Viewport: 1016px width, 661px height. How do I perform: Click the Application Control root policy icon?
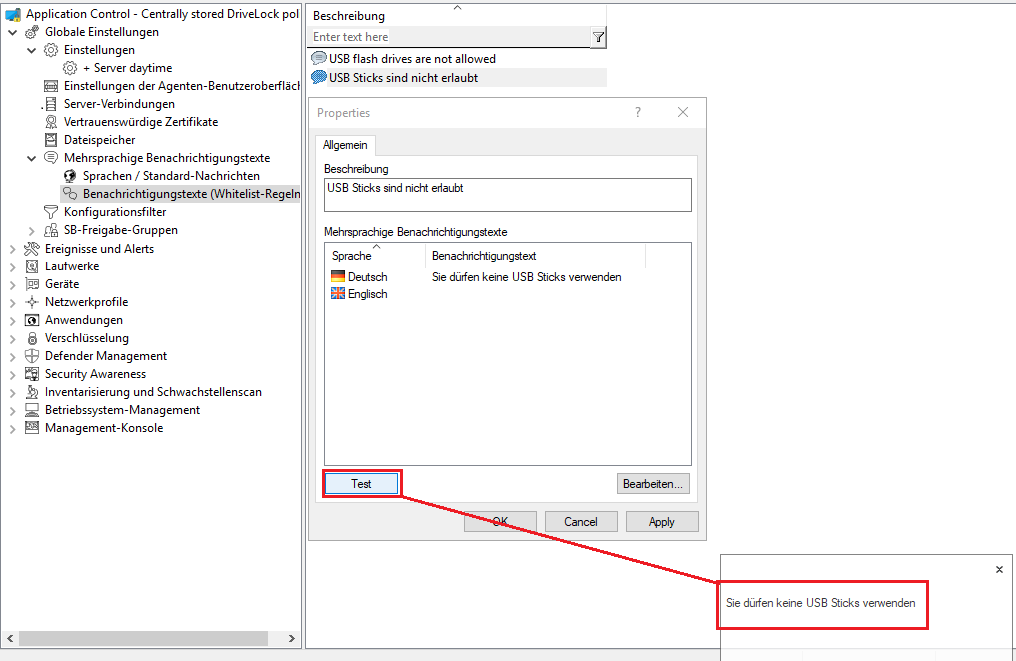(x=13, y=14)
